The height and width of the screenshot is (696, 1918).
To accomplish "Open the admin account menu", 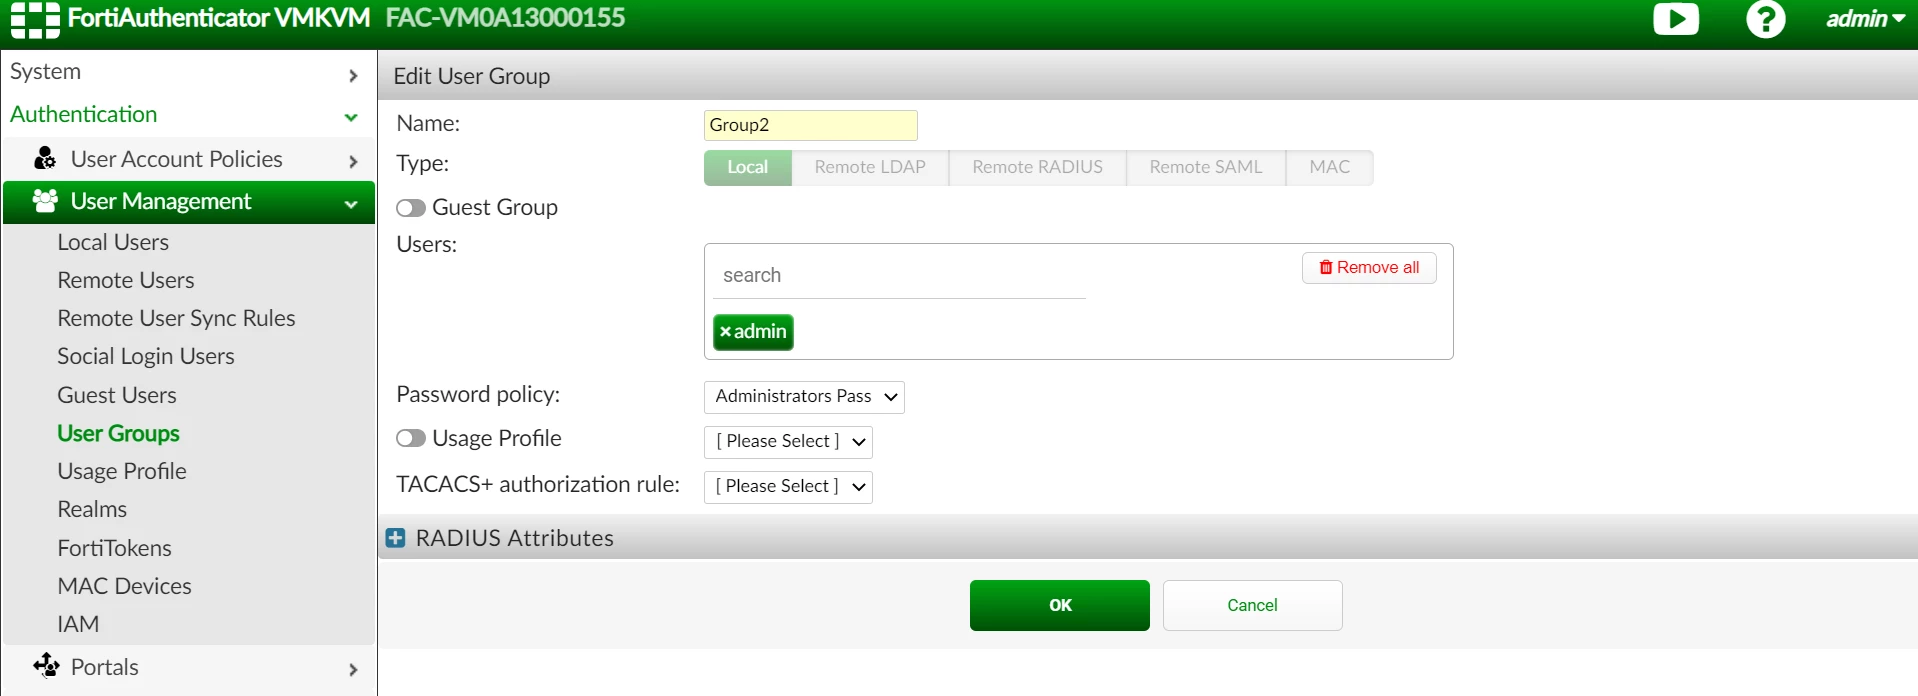I will 1865,19.
